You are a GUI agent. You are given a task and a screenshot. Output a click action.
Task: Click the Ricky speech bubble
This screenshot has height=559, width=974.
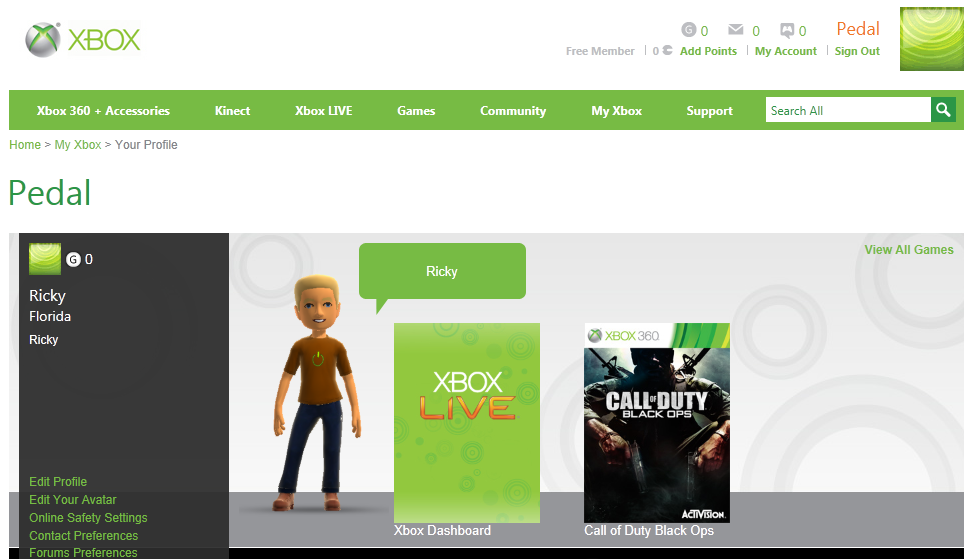coord(442,271)
